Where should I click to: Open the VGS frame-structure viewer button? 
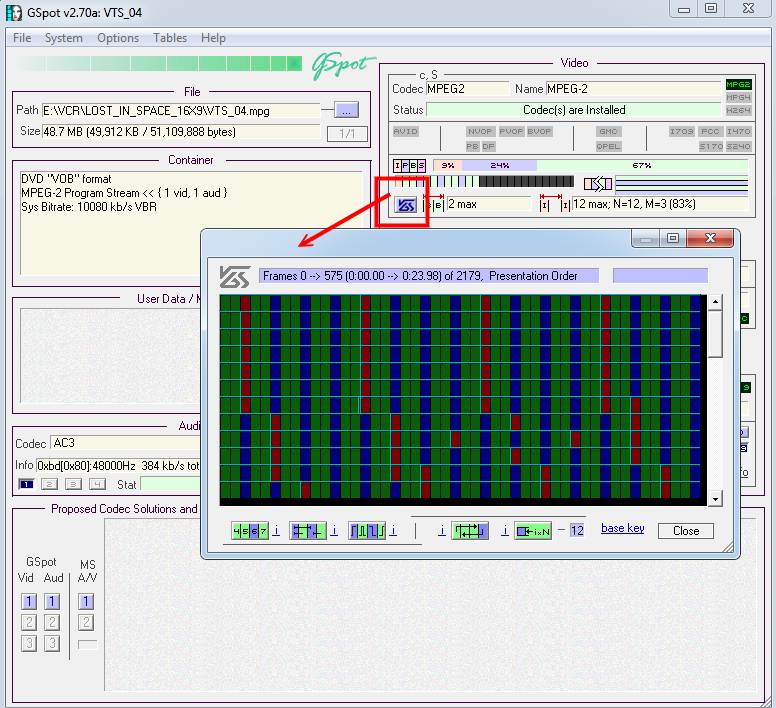click(406, 205)
